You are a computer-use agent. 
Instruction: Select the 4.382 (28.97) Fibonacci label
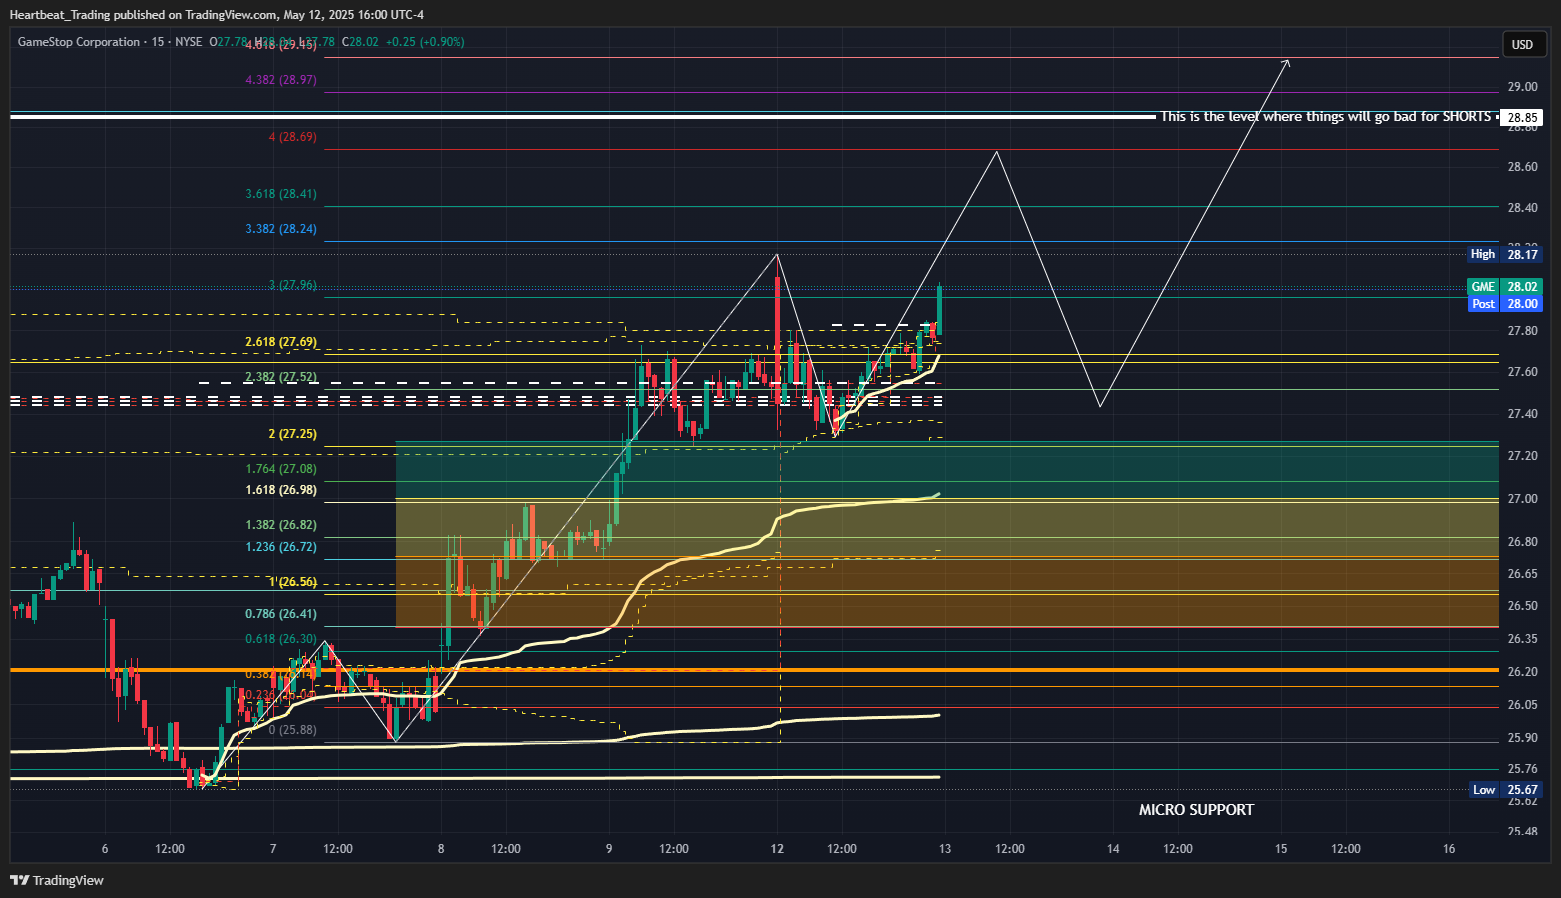click(281, 80)
